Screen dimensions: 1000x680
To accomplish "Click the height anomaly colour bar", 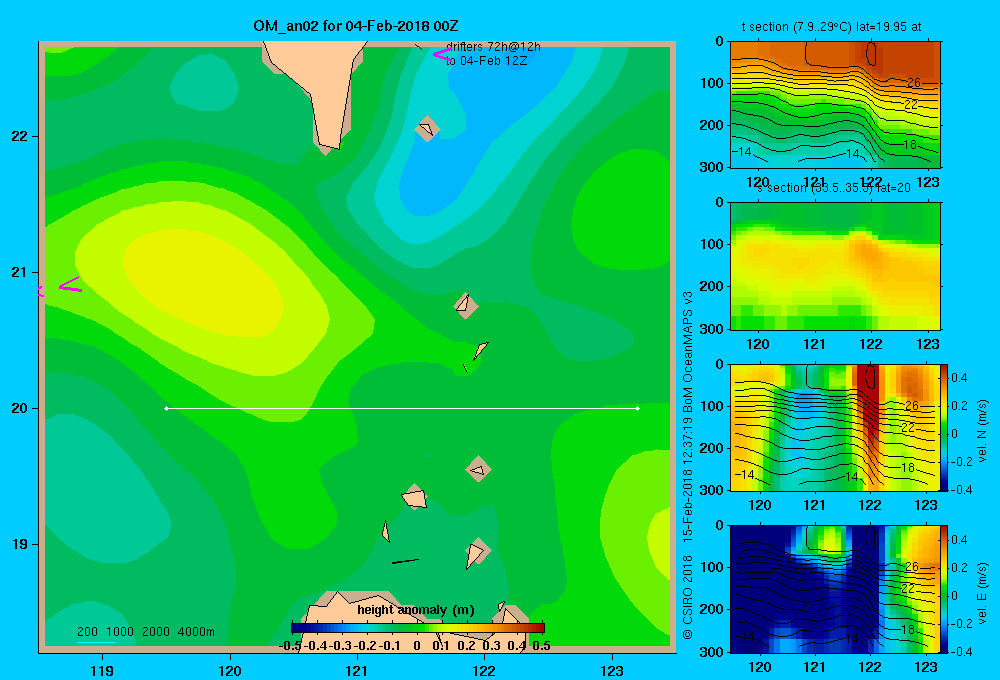I will (418, 628).
